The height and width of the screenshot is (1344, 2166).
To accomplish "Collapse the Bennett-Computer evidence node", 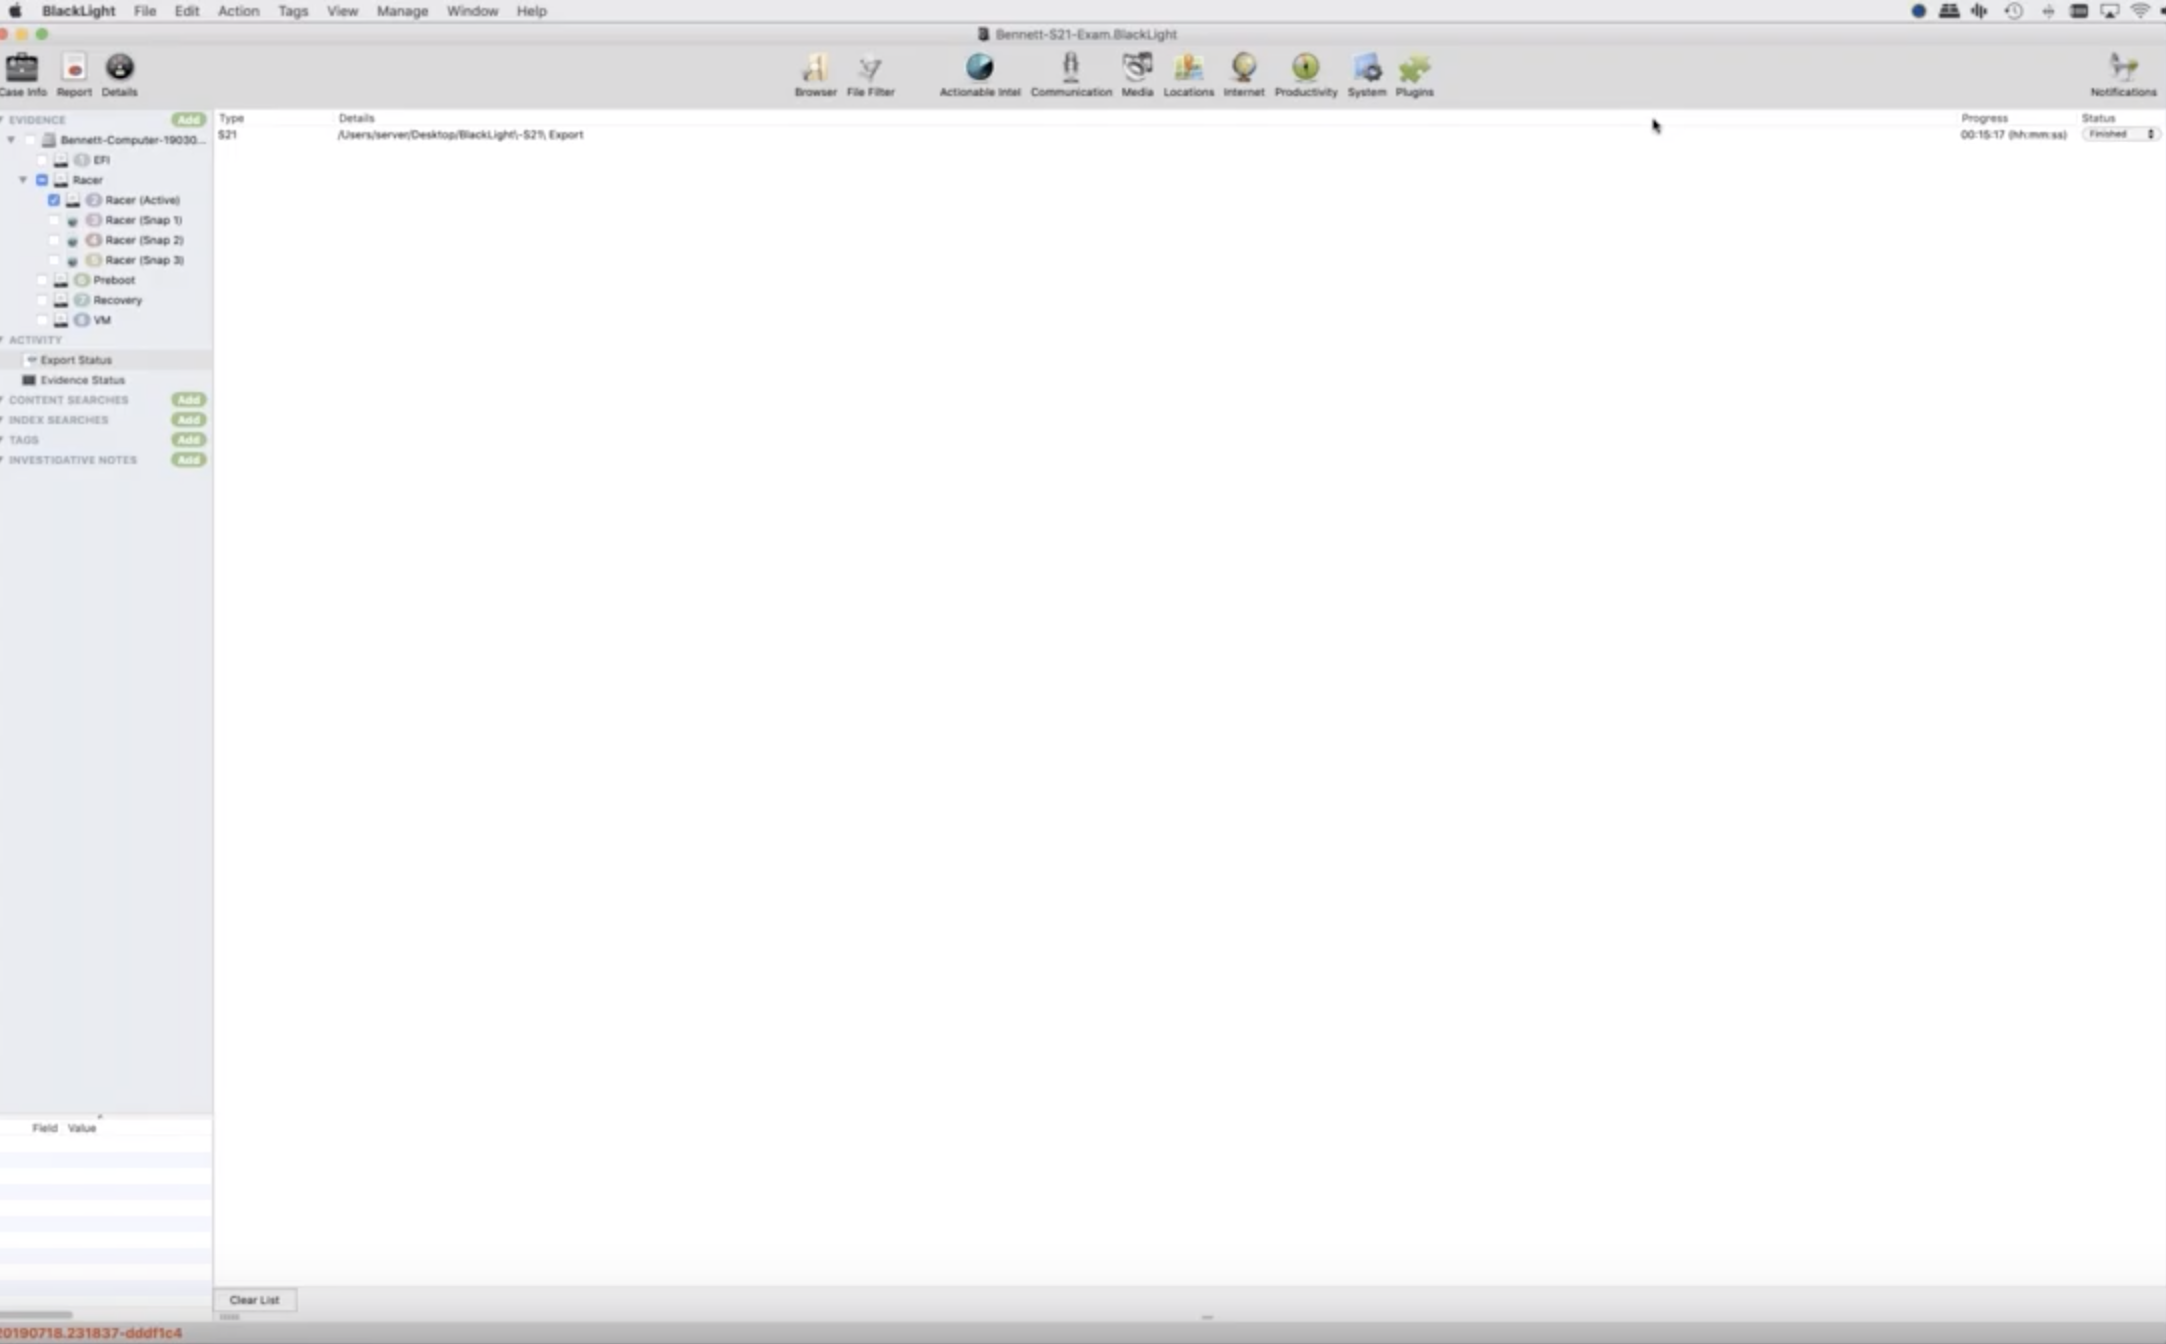I will [x=11, y=140].
